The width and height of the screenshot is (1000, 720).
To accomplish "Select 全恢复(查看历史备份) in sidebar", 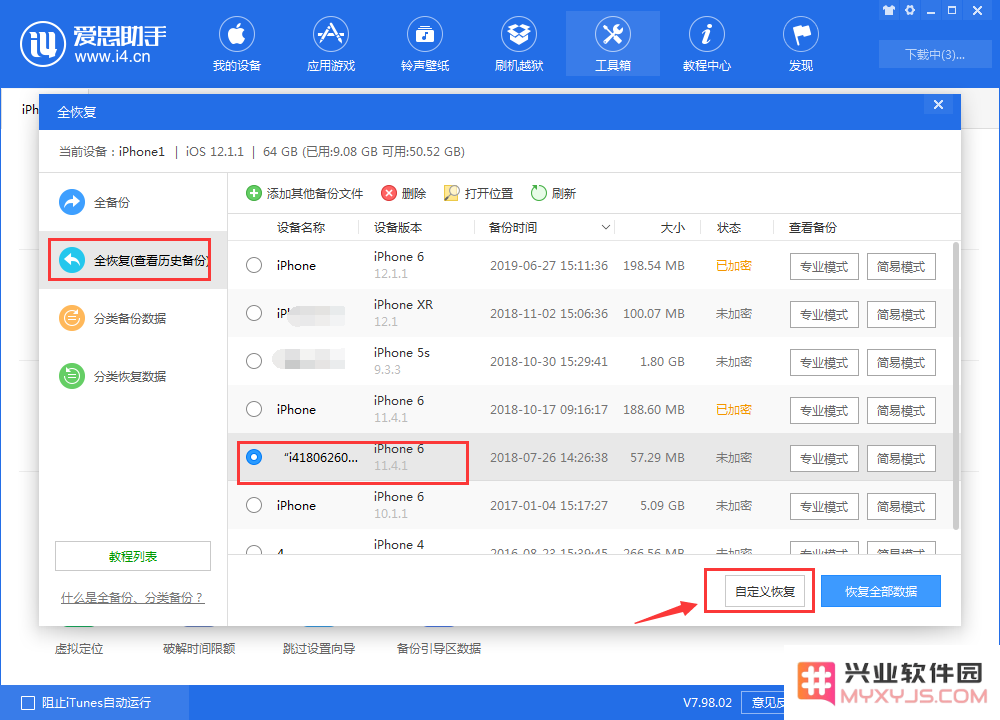I will point(133,260).
